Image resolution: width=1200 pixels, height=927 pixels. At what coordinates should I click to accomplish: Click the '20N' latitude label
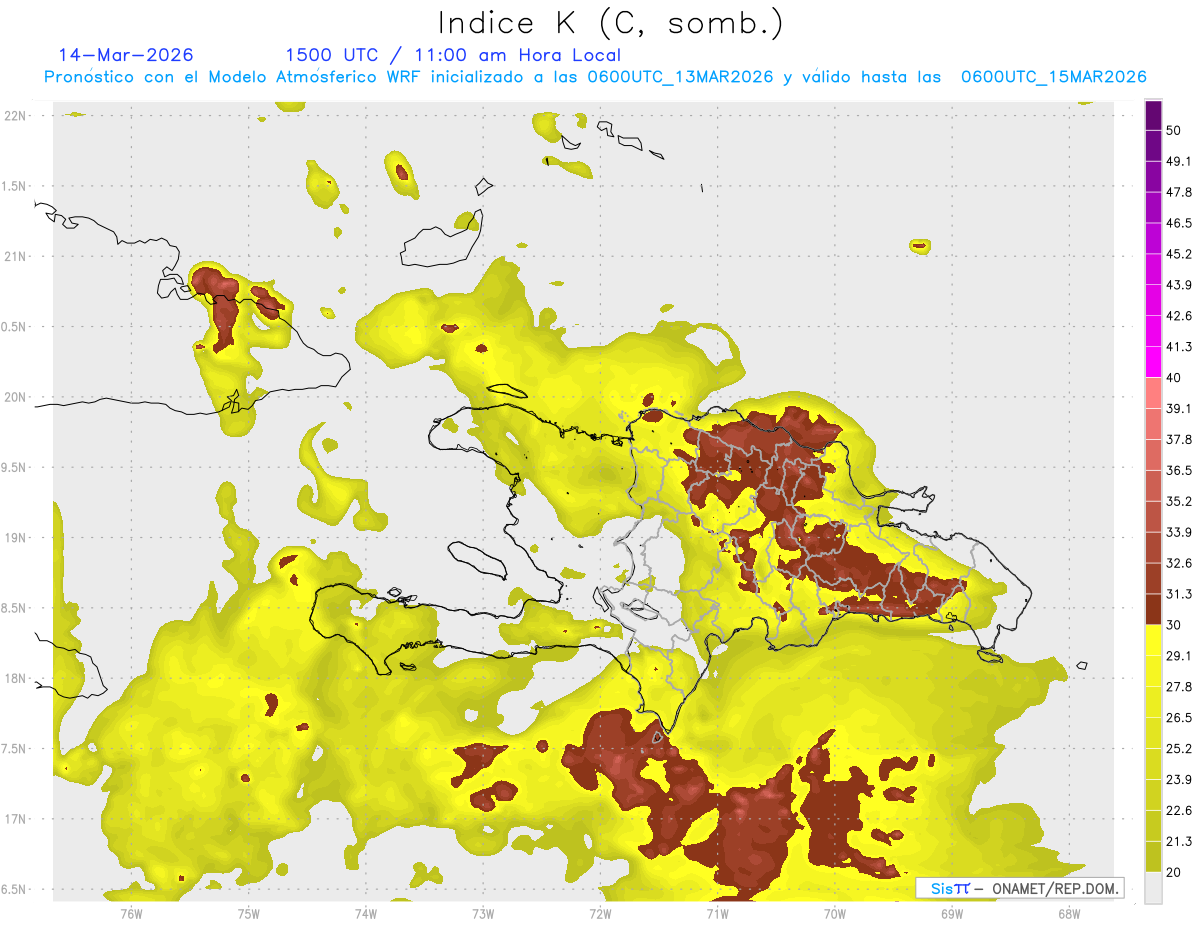[x=14, y=397]
